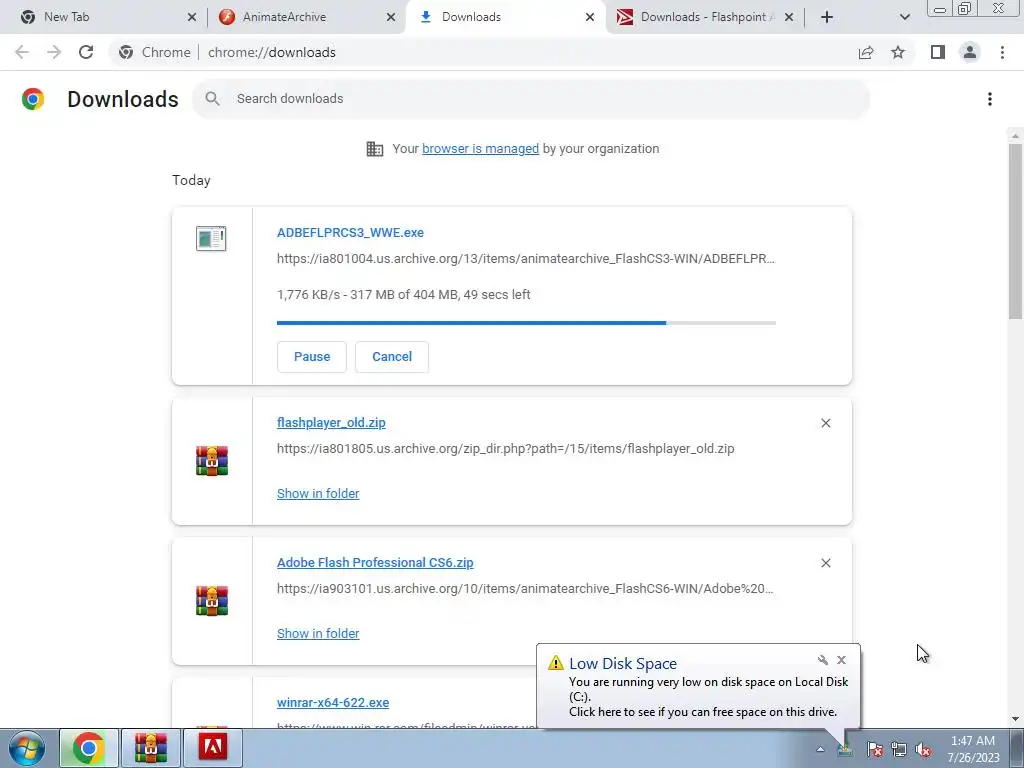Click the Low Disk Space notification balloon

698,686
